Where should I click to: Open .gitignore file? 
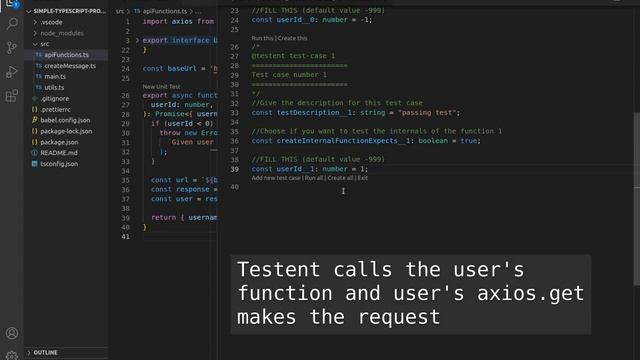click(x=54, y=98)
